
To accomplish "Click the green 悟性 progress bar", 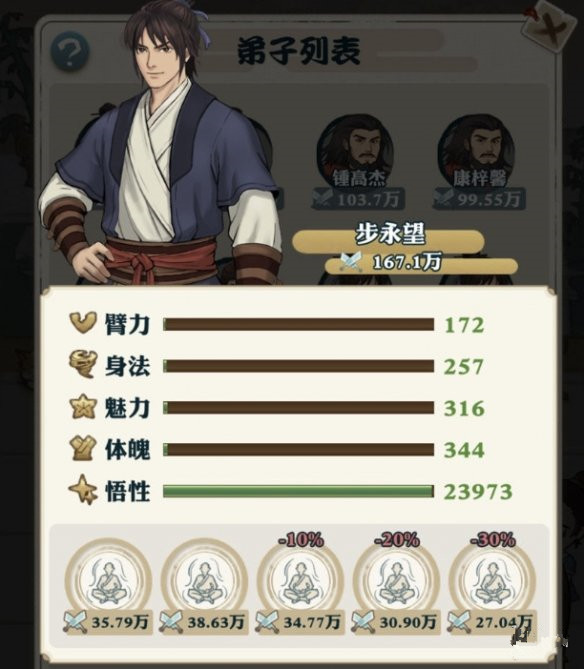I will click(299, 491).
